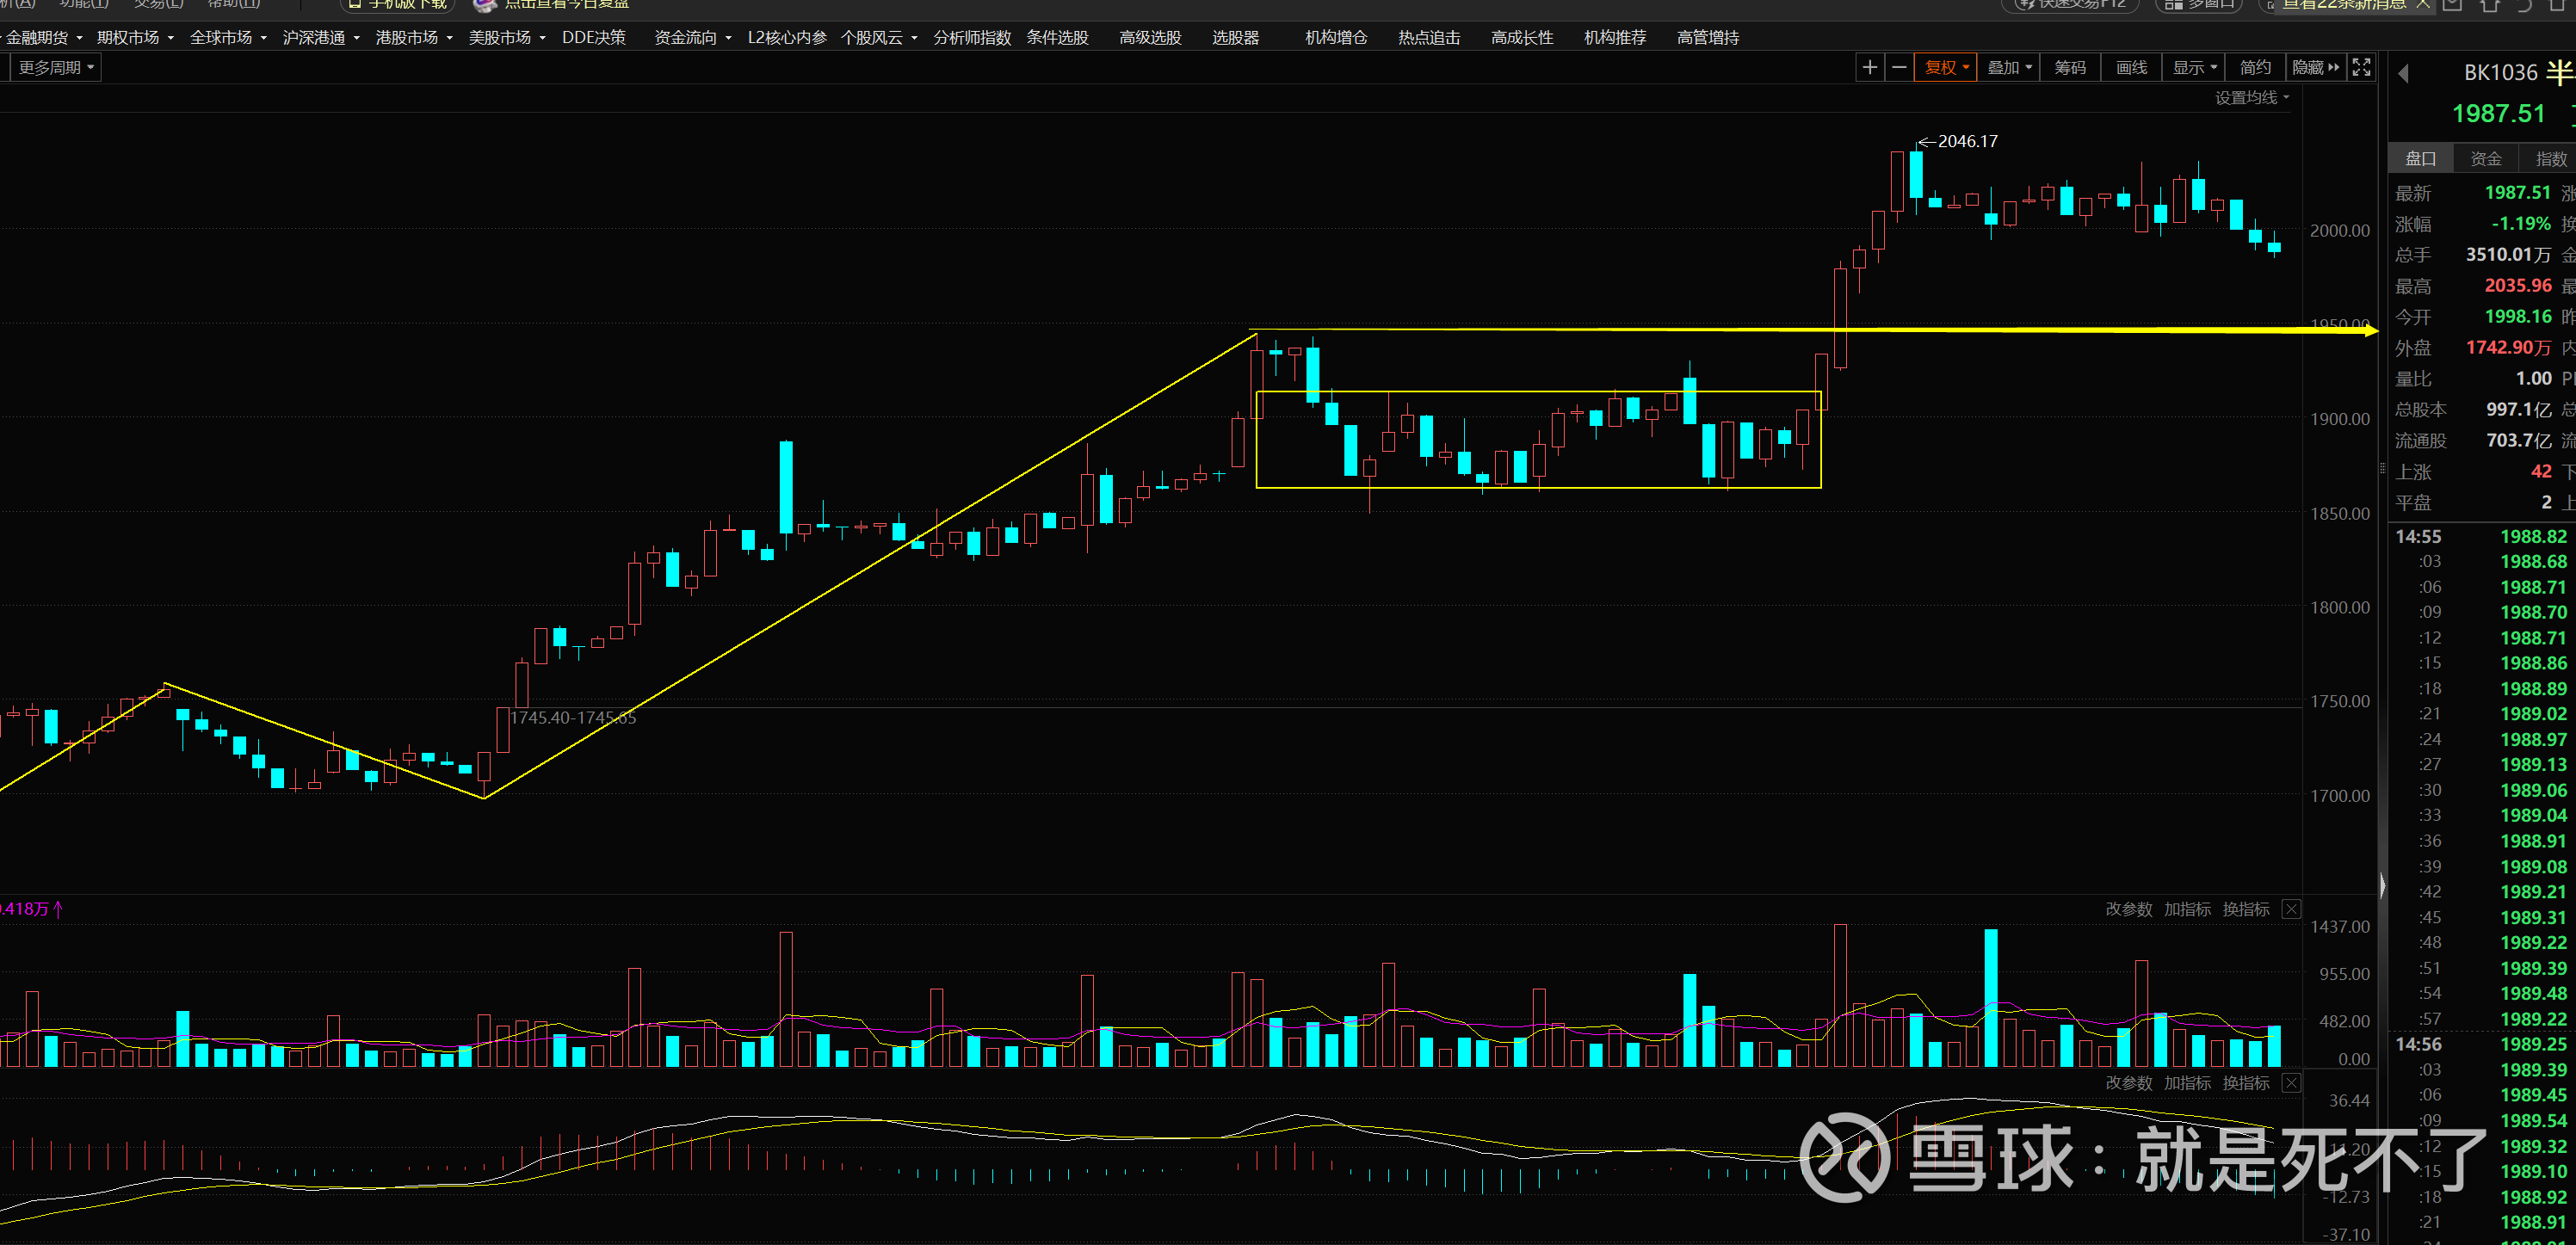This screenshot has height=1245, width=2576.
Task: Toggle the 筹码 chip distribution view
Action: (x=2070, y=67)
